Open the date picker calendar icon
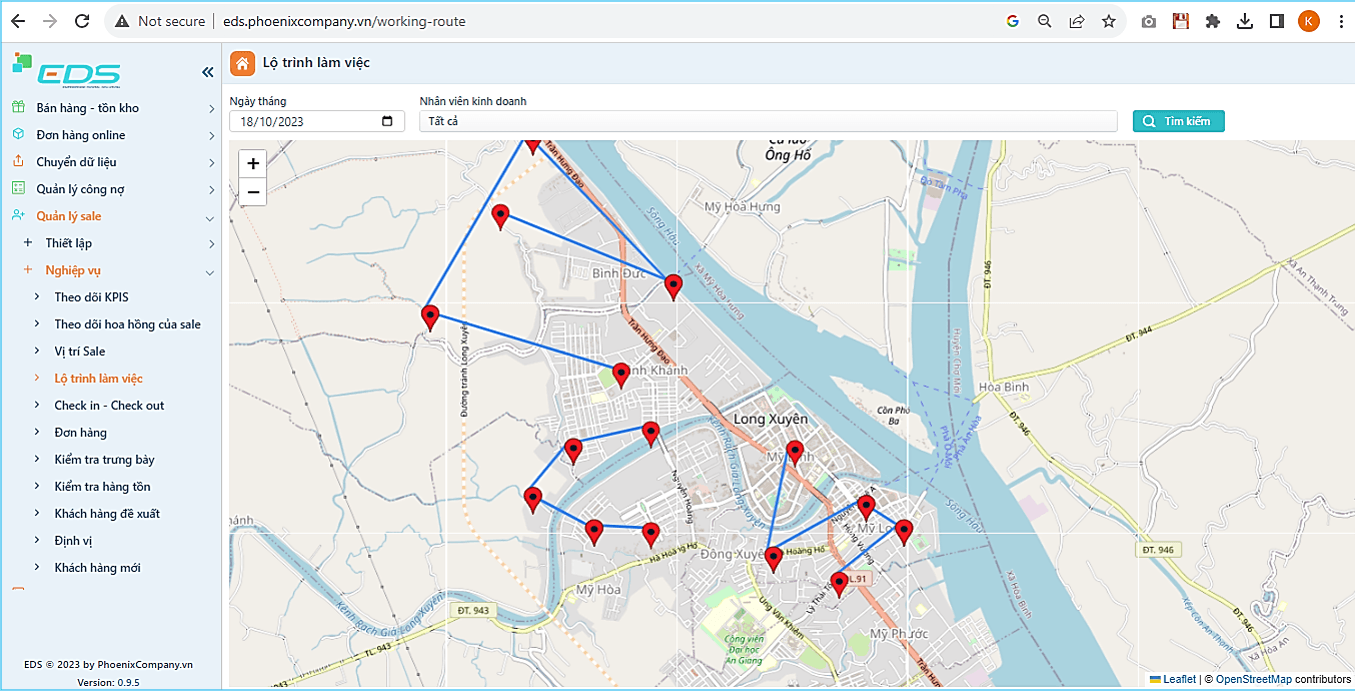The width and height of the screenshot is (1355, 691). point(388,122)
